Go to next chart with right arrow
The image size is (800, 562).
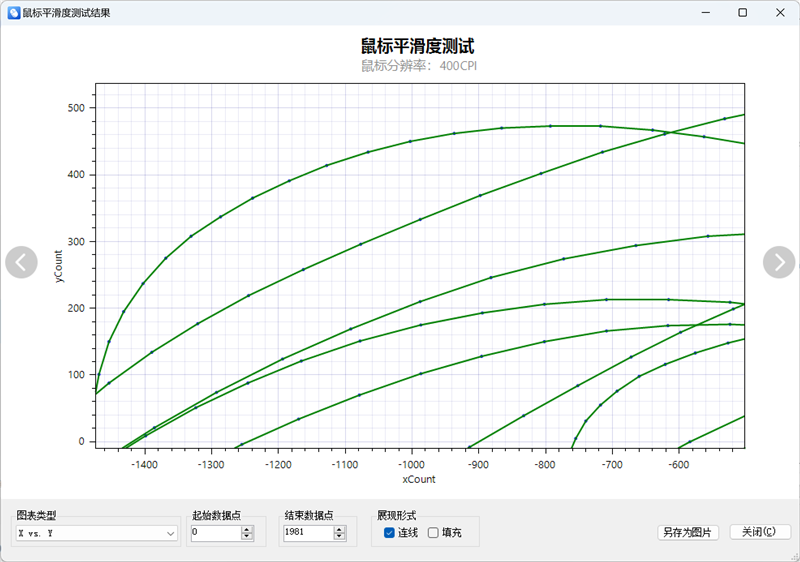(x=779, y=262)
